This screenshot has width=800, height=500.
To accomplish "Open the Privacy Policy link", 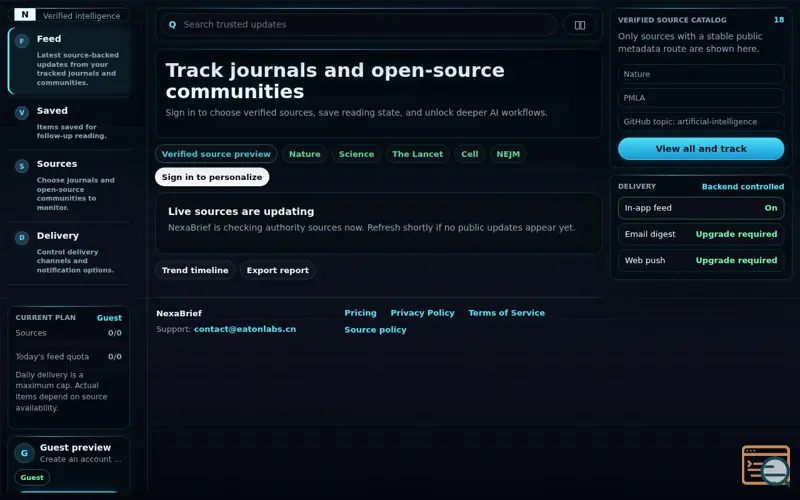I will click(422, 313).
